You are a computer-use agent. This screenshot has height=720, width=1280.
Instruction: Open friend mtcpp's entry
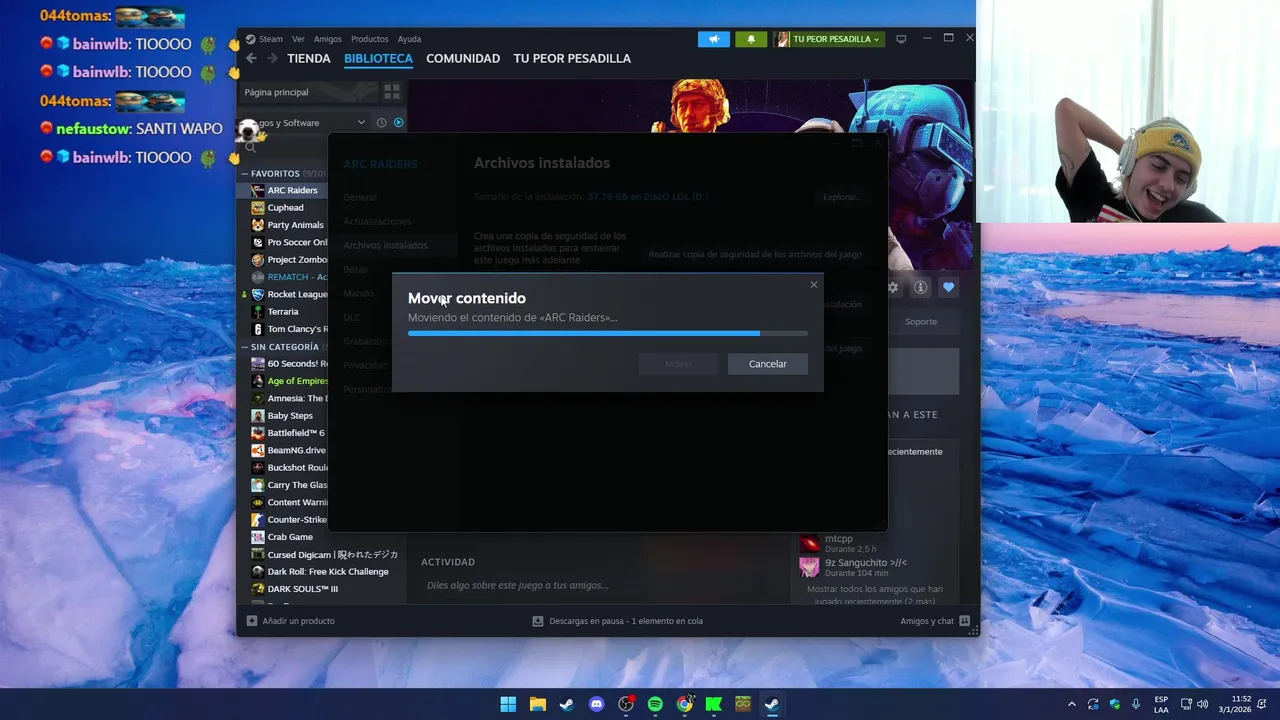point(840,543)
